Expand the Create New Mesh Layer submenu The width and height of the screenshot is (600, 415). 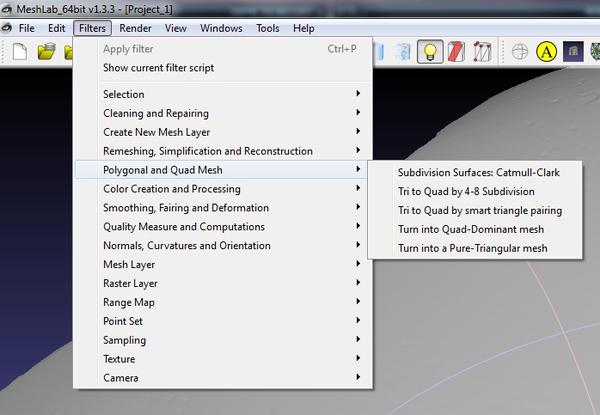(223, 132)
